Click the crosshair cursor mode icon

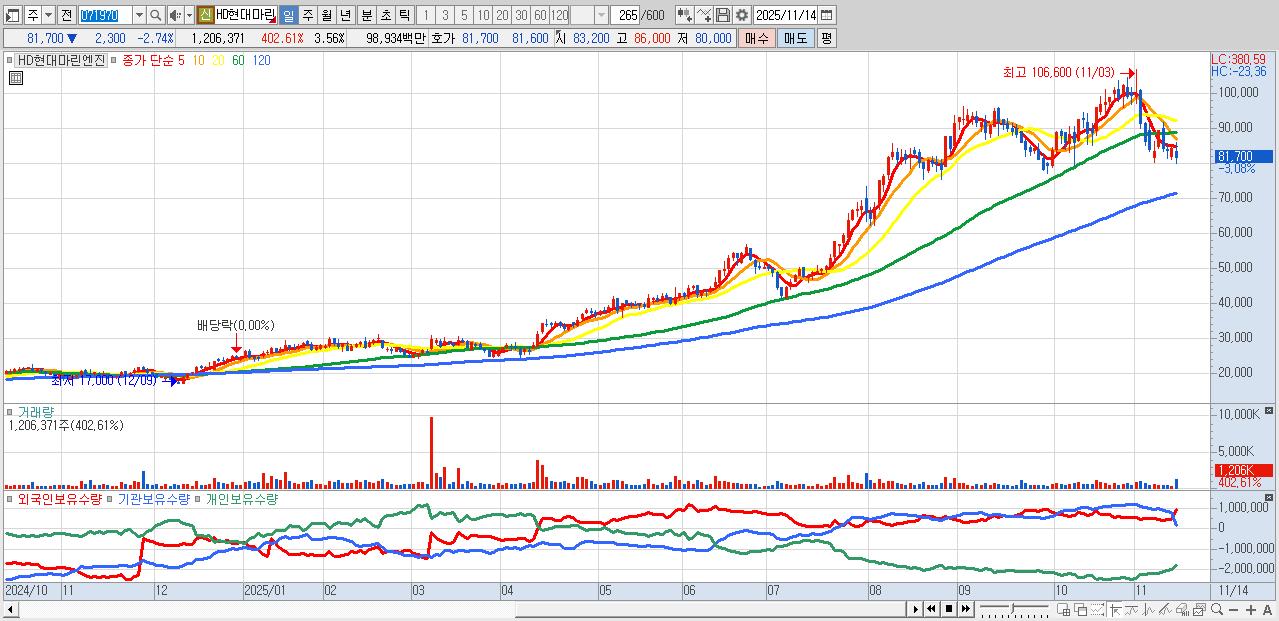(x=1115, y=609)
